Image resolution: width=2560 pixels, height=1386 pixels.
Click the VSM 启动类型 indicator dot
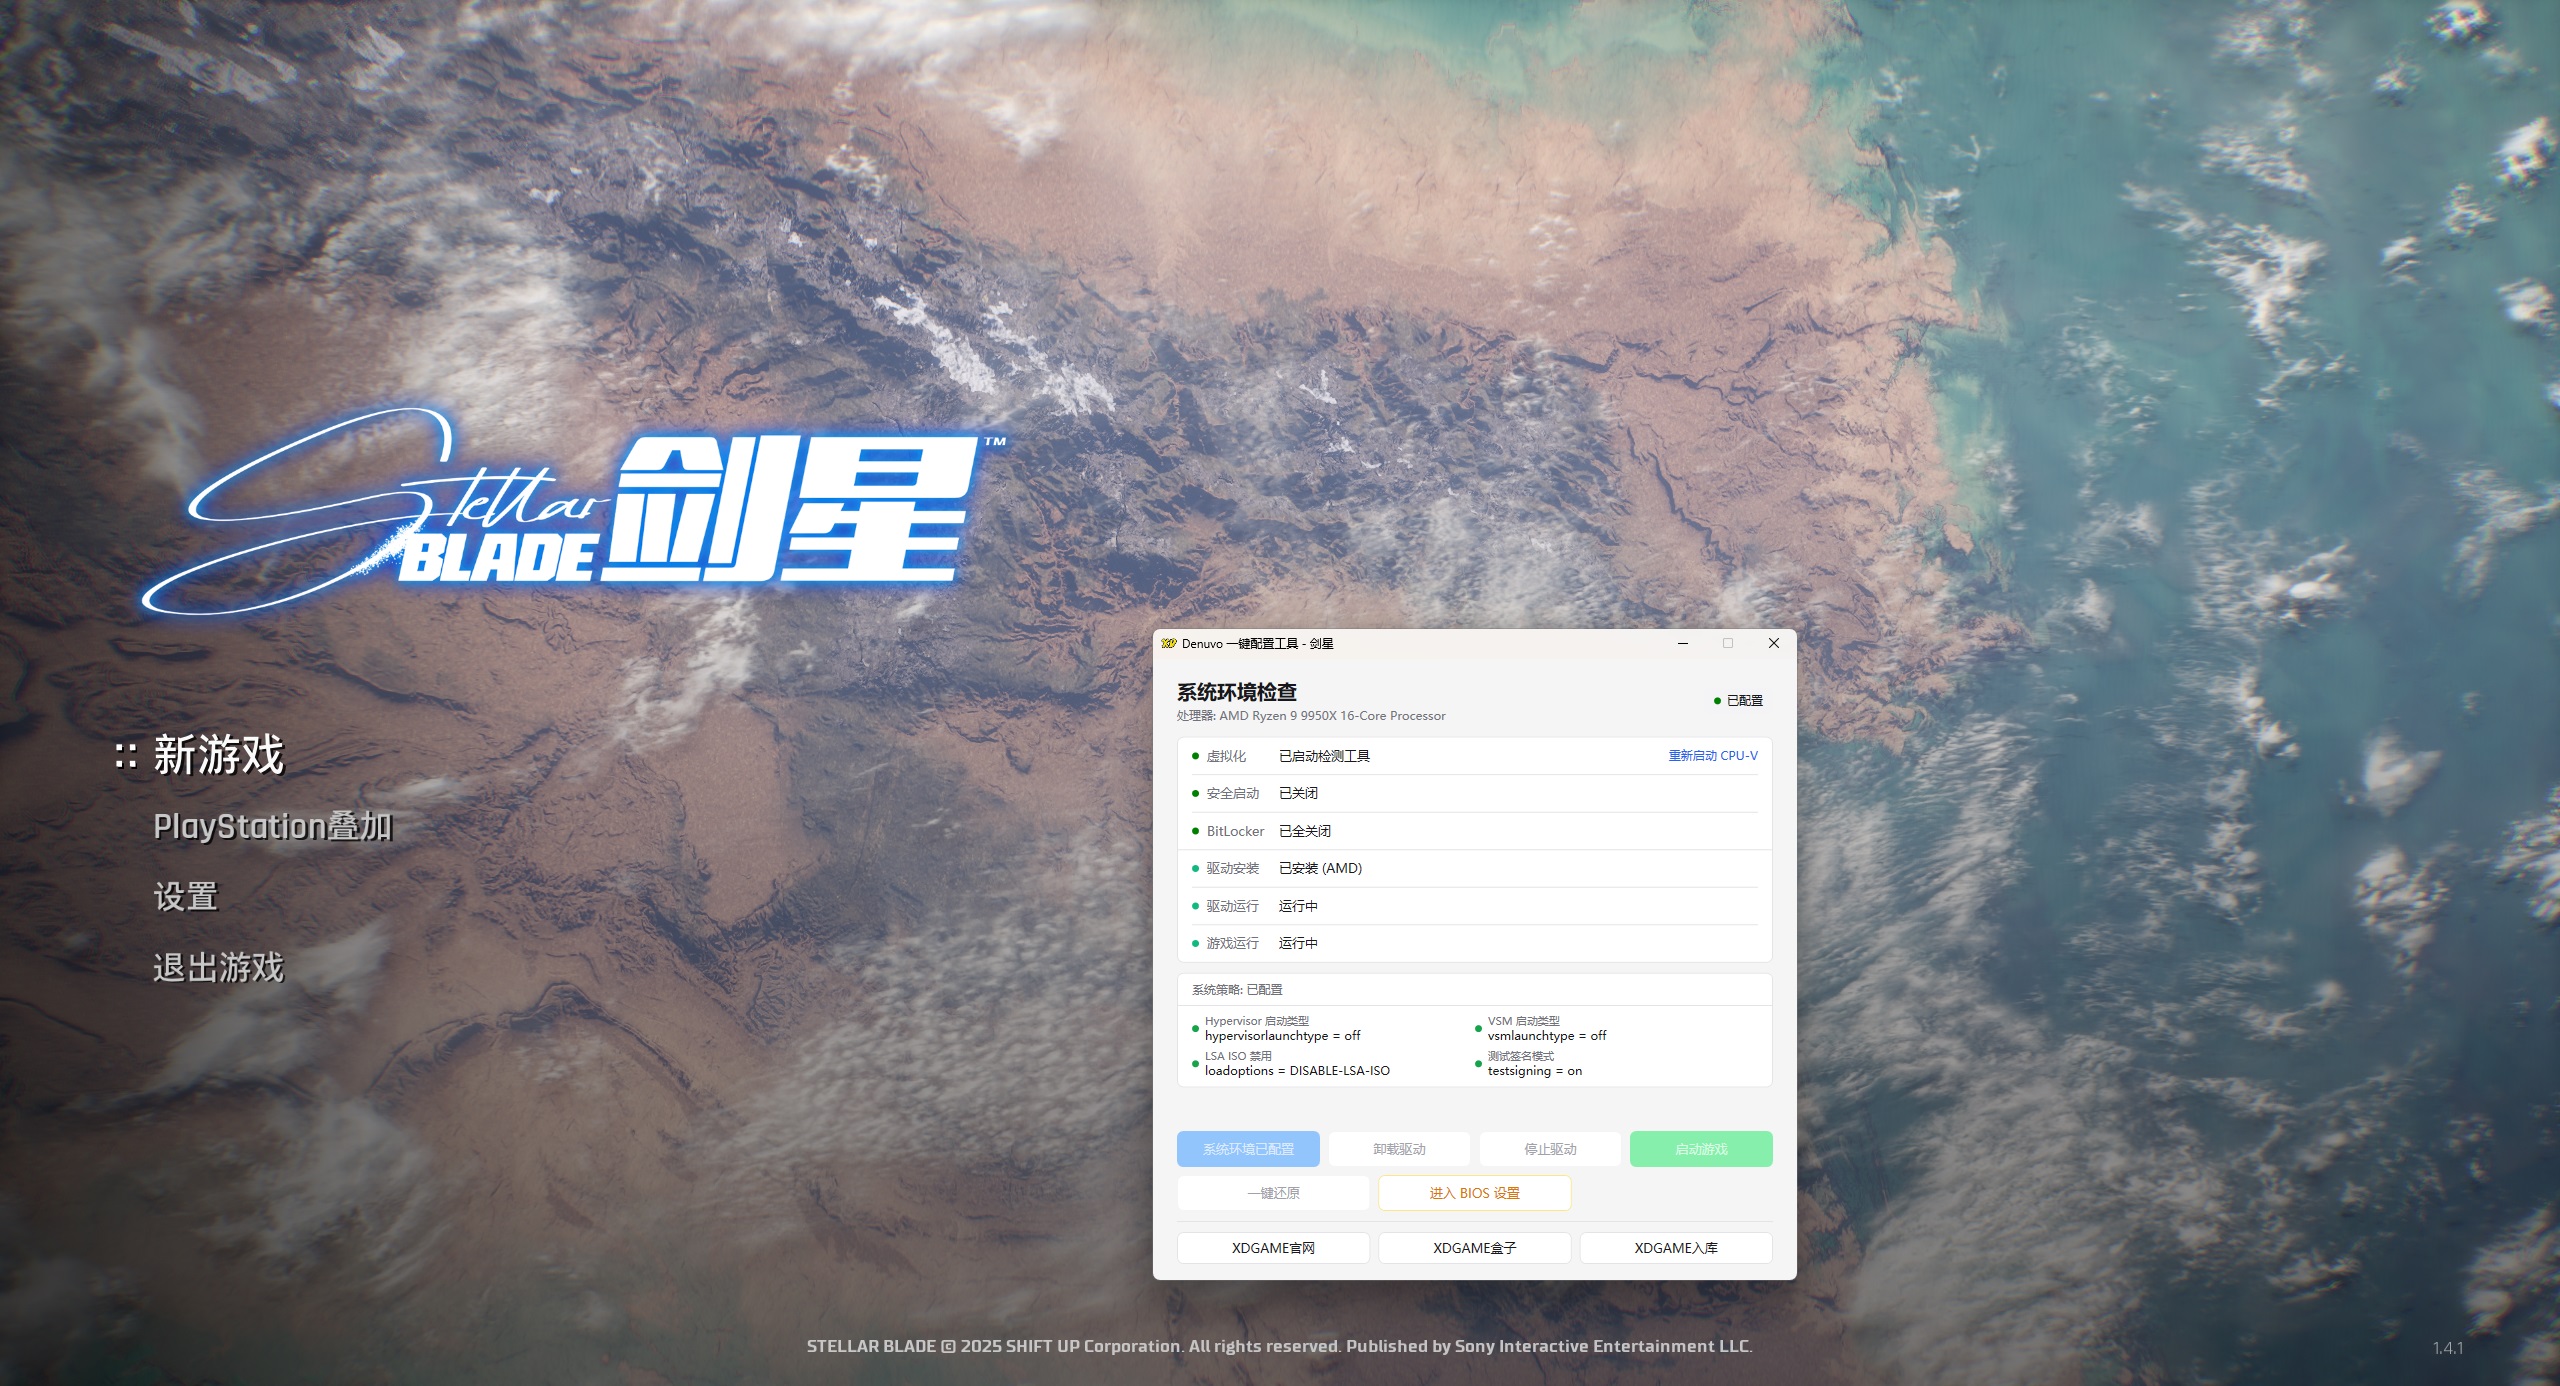1478,1027
